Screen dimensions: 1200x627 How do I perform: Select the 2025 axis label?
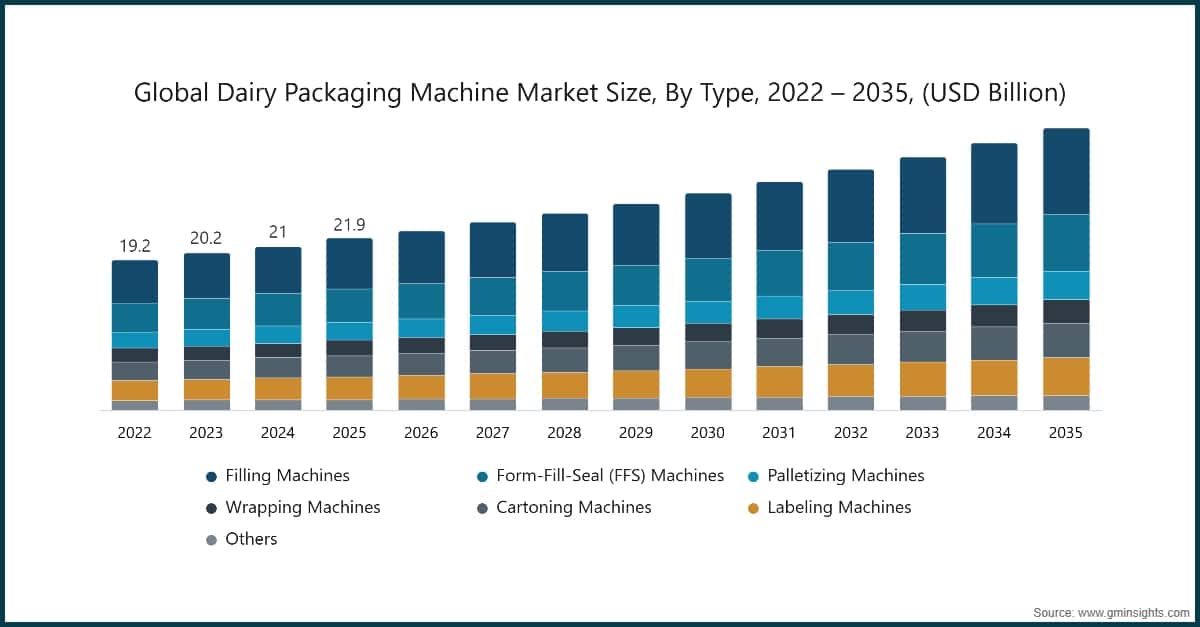coord(349,433)
